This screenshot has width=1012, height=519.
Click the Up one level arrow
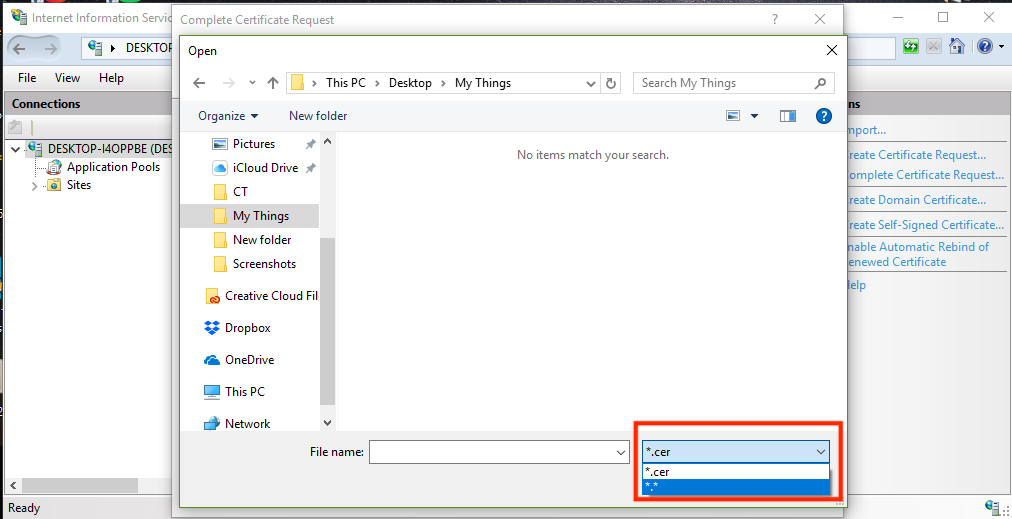[x=273, y=83]
